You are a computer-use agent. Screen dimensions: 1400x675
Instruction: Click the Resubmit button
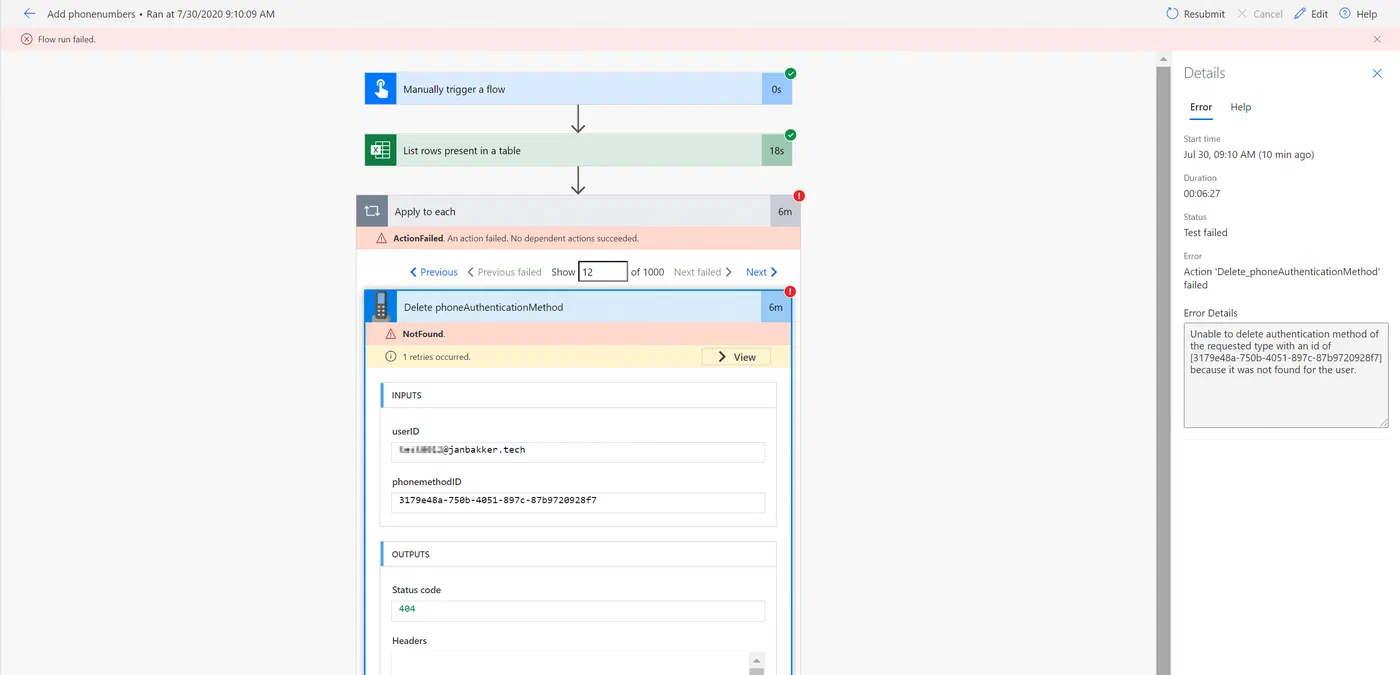(x=1195, y=14)
